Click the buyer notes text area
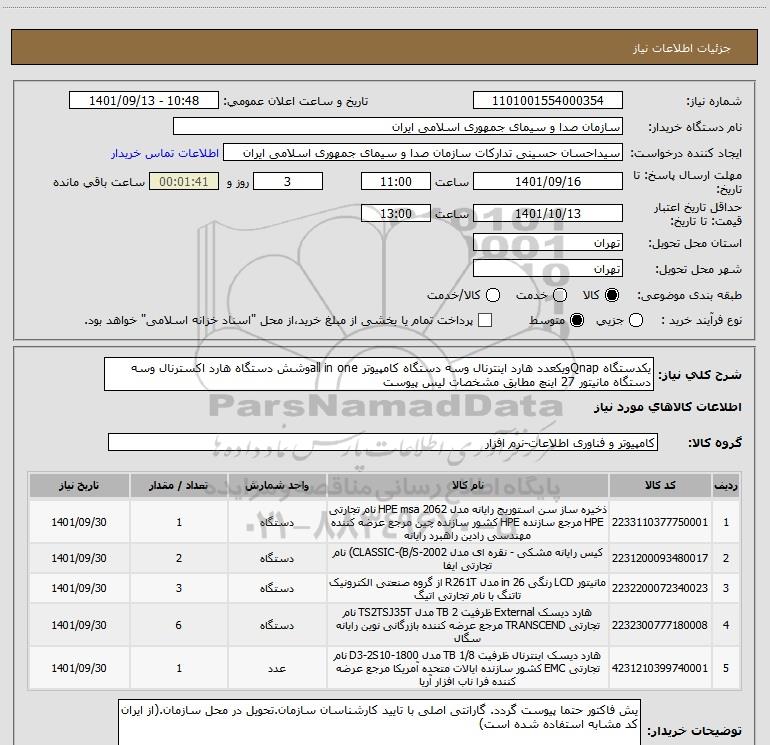Viewport: 770px width, 745px height. point(380,724)
